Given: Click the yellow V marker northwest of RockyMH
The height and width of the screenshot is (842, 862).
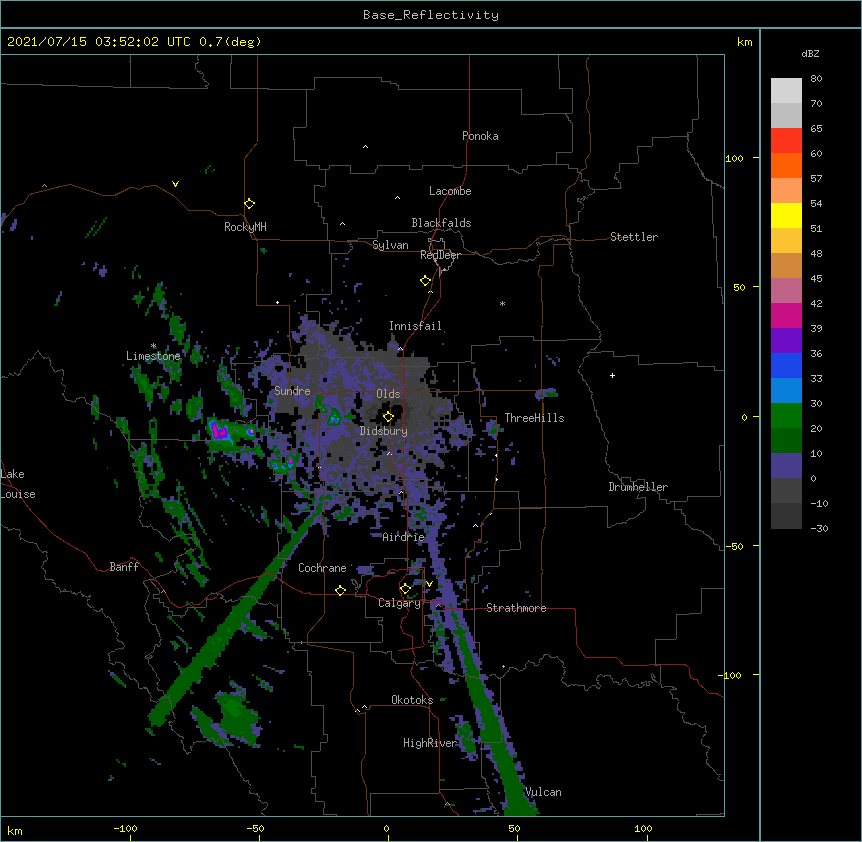Looking at the screenshot, I should click(175, 184).
